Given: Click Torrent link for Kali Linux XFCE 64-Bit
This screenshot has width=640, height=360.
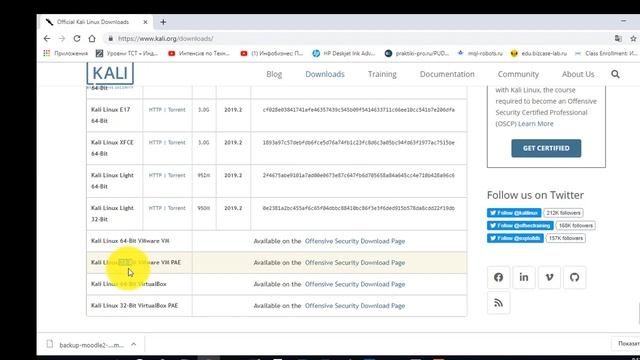Looking at the screenshot, I should [x=177, y=142].
